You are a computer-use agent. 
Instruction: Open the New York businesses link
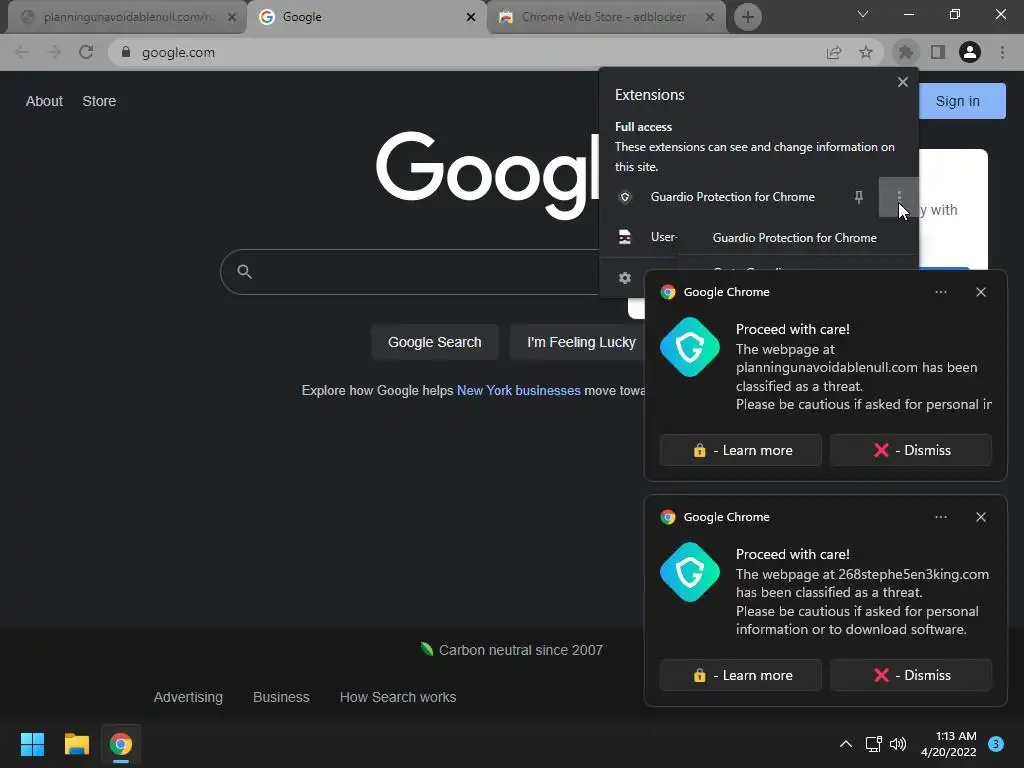tap(519, 391)
